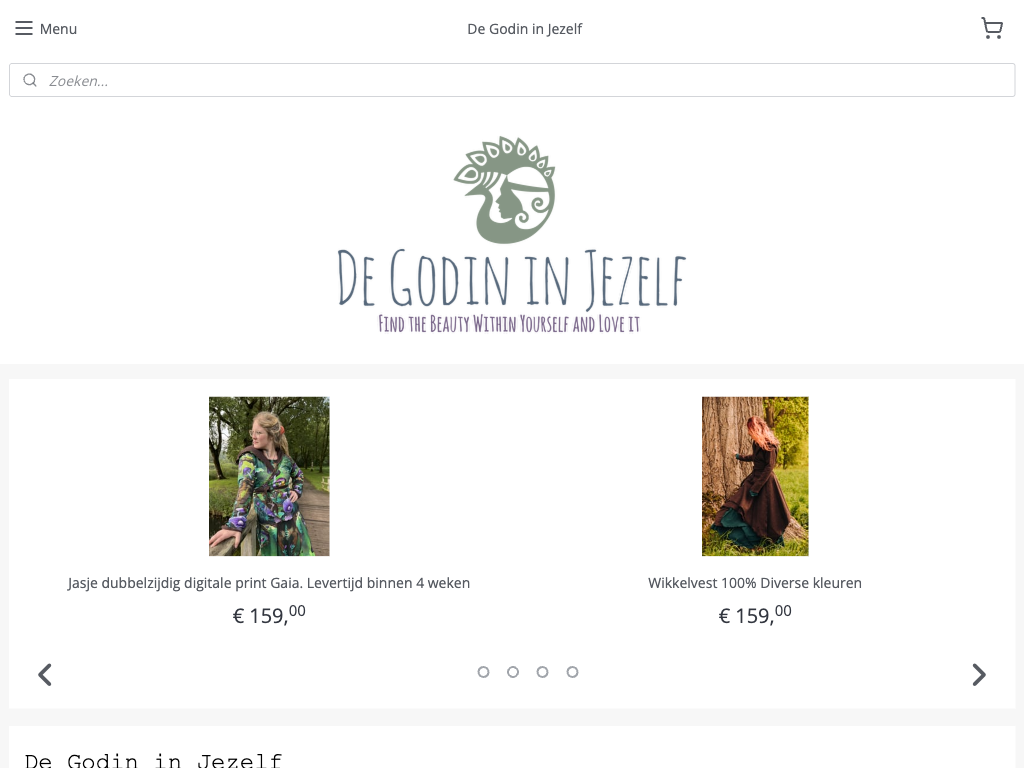Focus the Zoeken search field
The width and height of the screenshot is (1024, 768).
click(x=512, y=80)
